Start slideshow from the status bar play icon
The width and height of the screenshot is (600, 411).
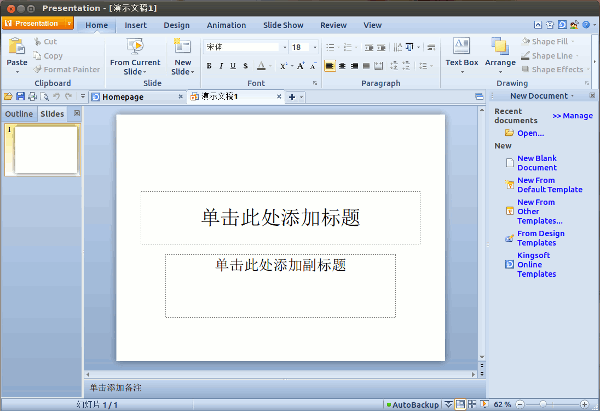pos(484,404)
